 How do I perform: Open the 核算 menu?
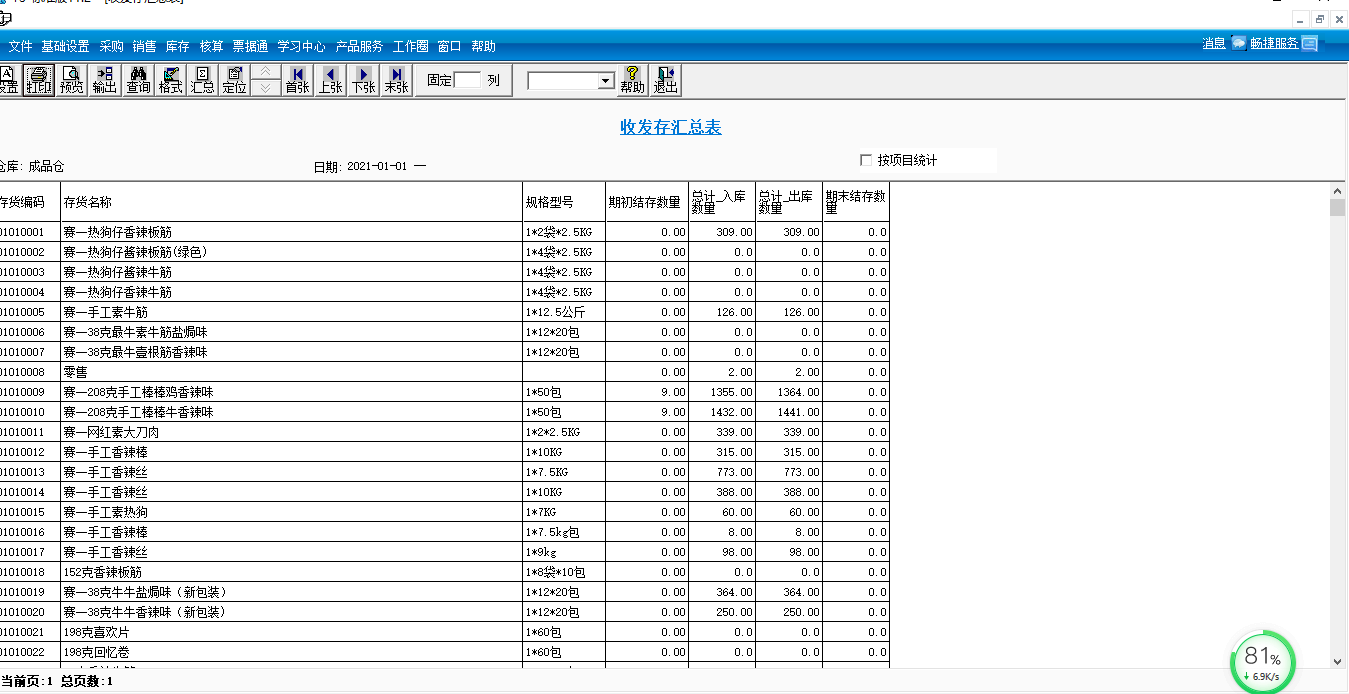click(211, 46)
